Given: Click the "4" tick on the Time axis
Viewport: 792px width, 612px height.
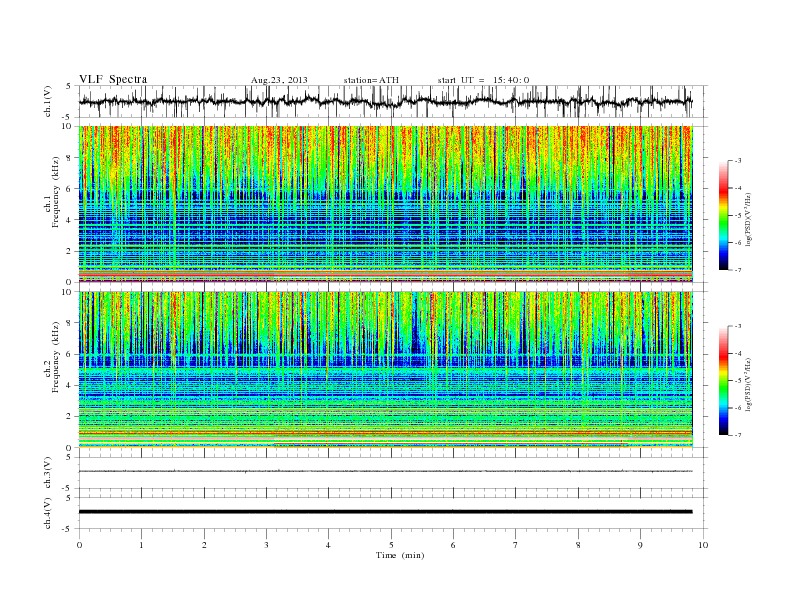Looking at the screenshot, I should tap(328, 545).
